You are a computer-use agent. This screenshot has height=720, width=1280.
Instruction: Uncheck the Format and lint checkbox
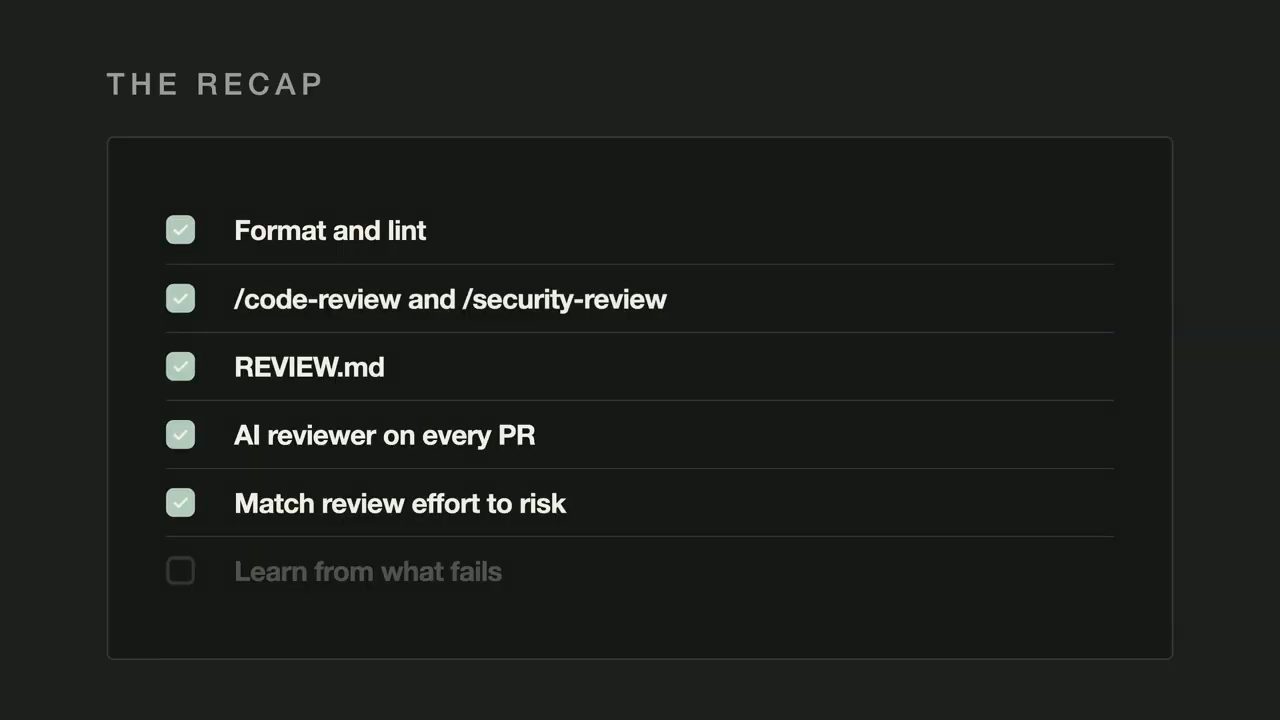point(180,230)
